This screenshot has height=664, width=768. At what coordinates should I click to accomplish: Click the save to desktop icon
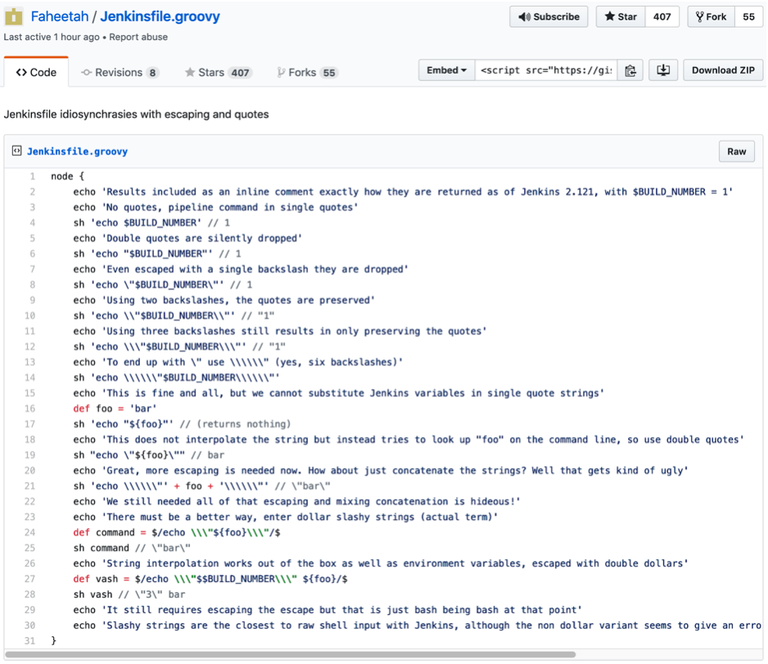pos(663,70)
